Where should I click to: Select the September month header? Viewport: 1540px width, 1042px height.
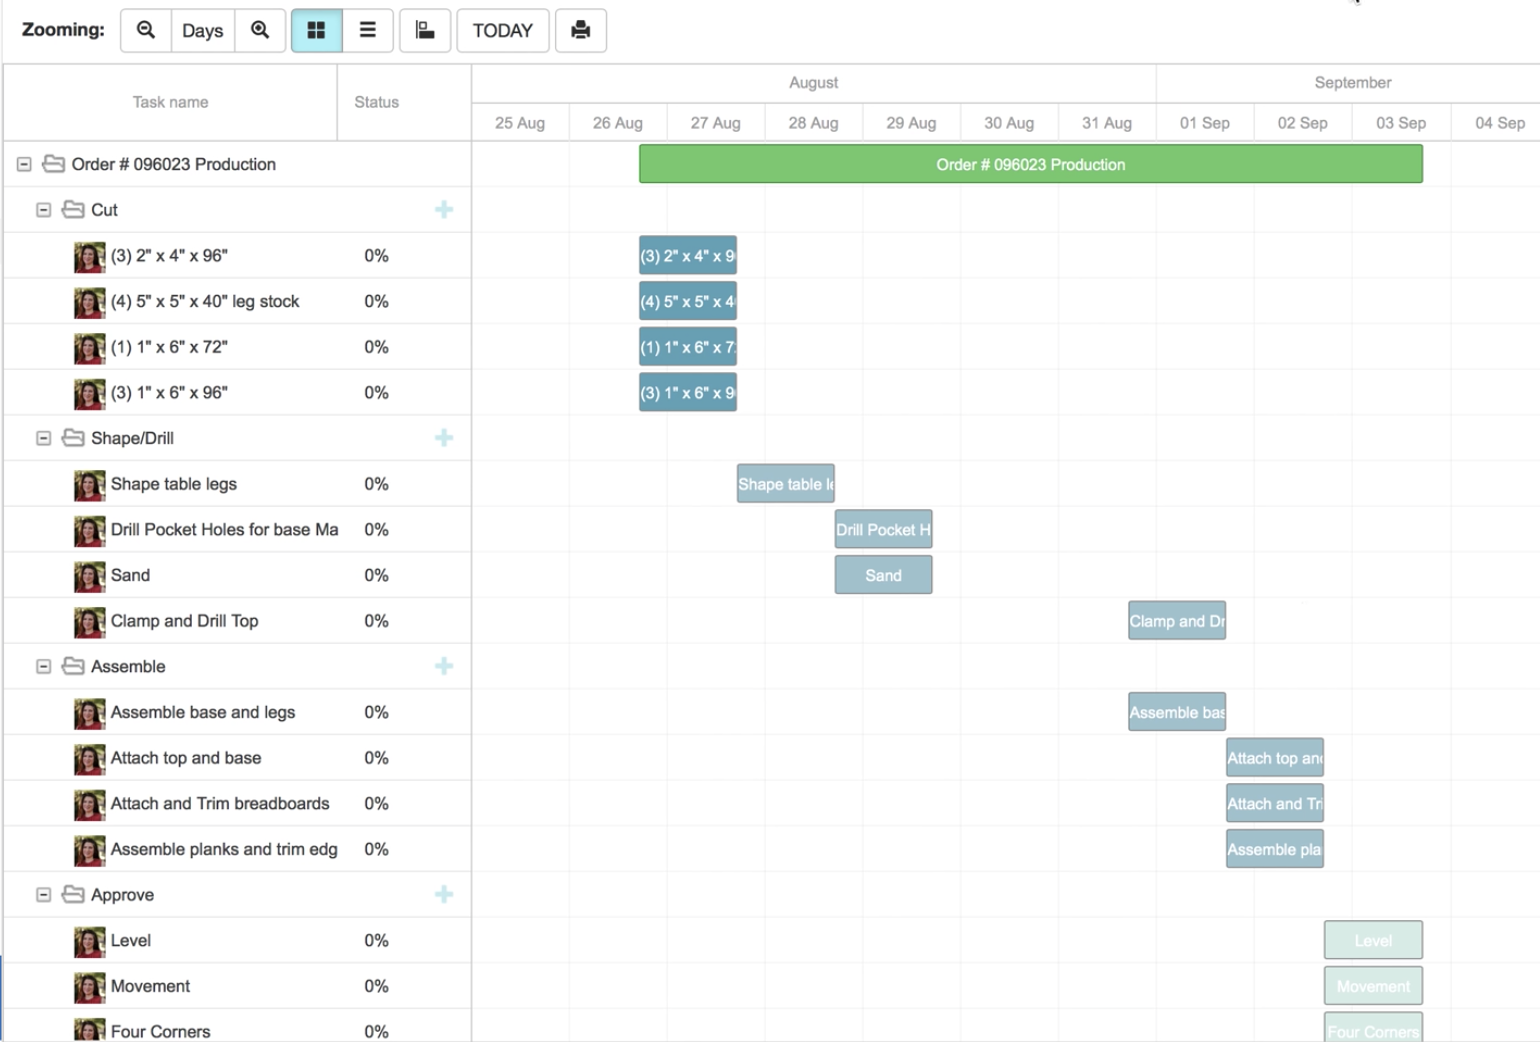point(1352,82)
